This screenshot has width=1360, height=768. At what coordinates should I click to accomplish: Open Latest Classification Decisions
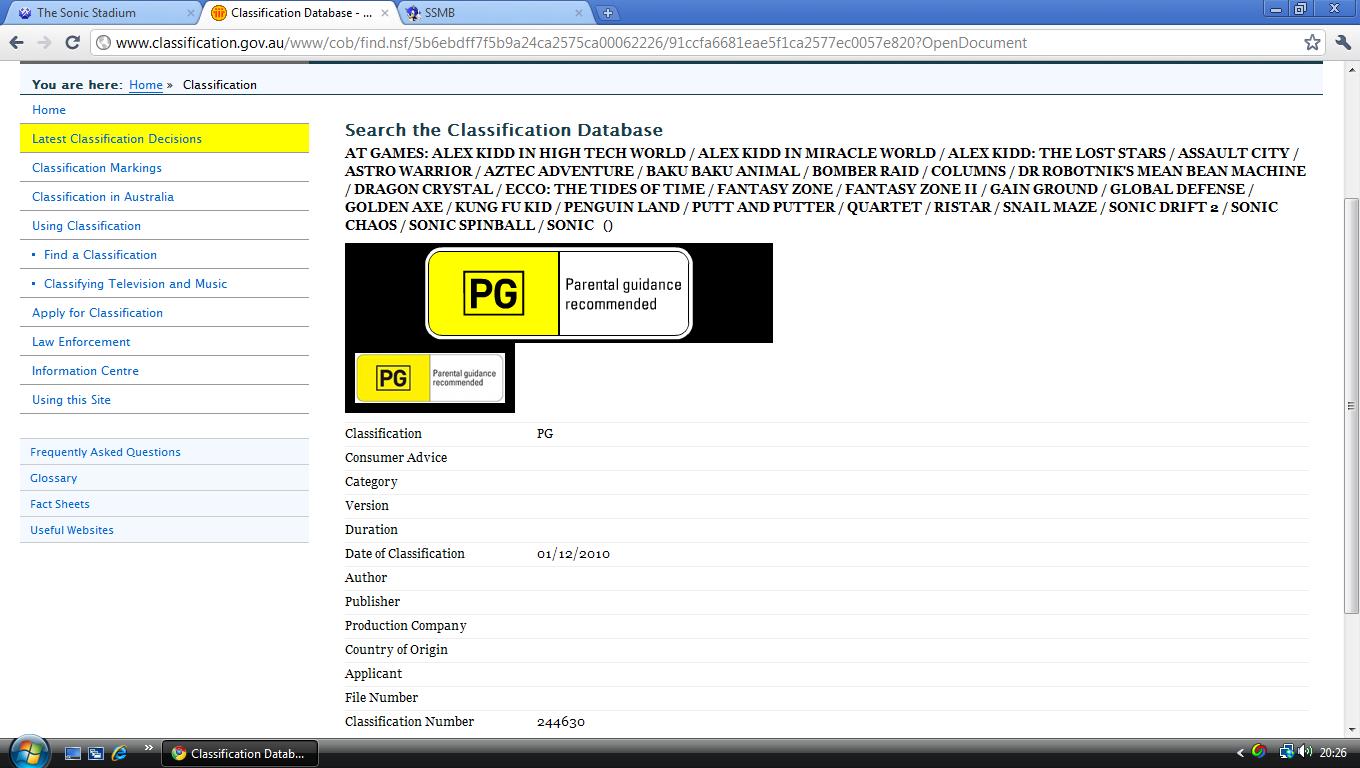pos(117,139)
